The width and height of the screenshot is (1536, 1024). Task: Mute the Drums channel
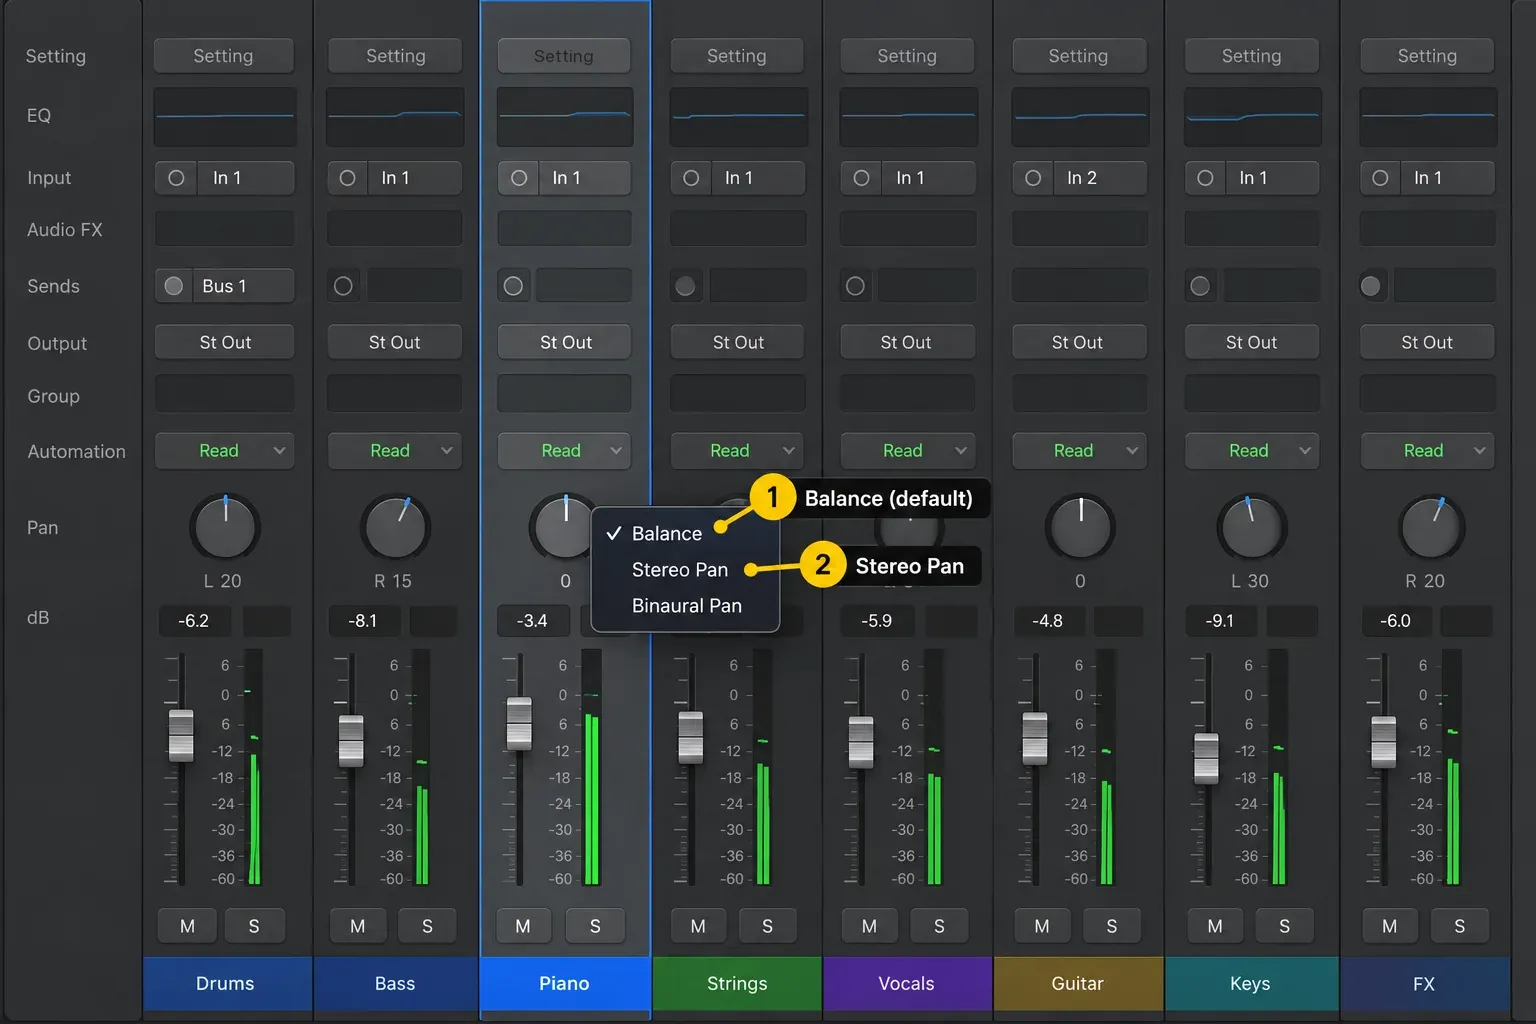[x=187, y=926]
